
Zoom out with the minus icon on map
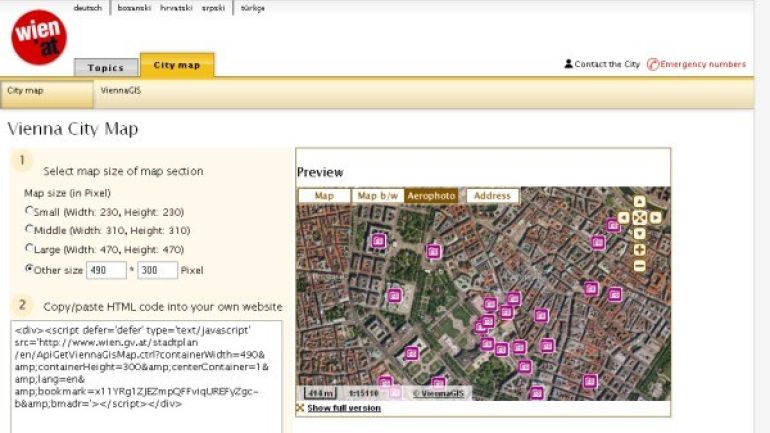[639, 266]
